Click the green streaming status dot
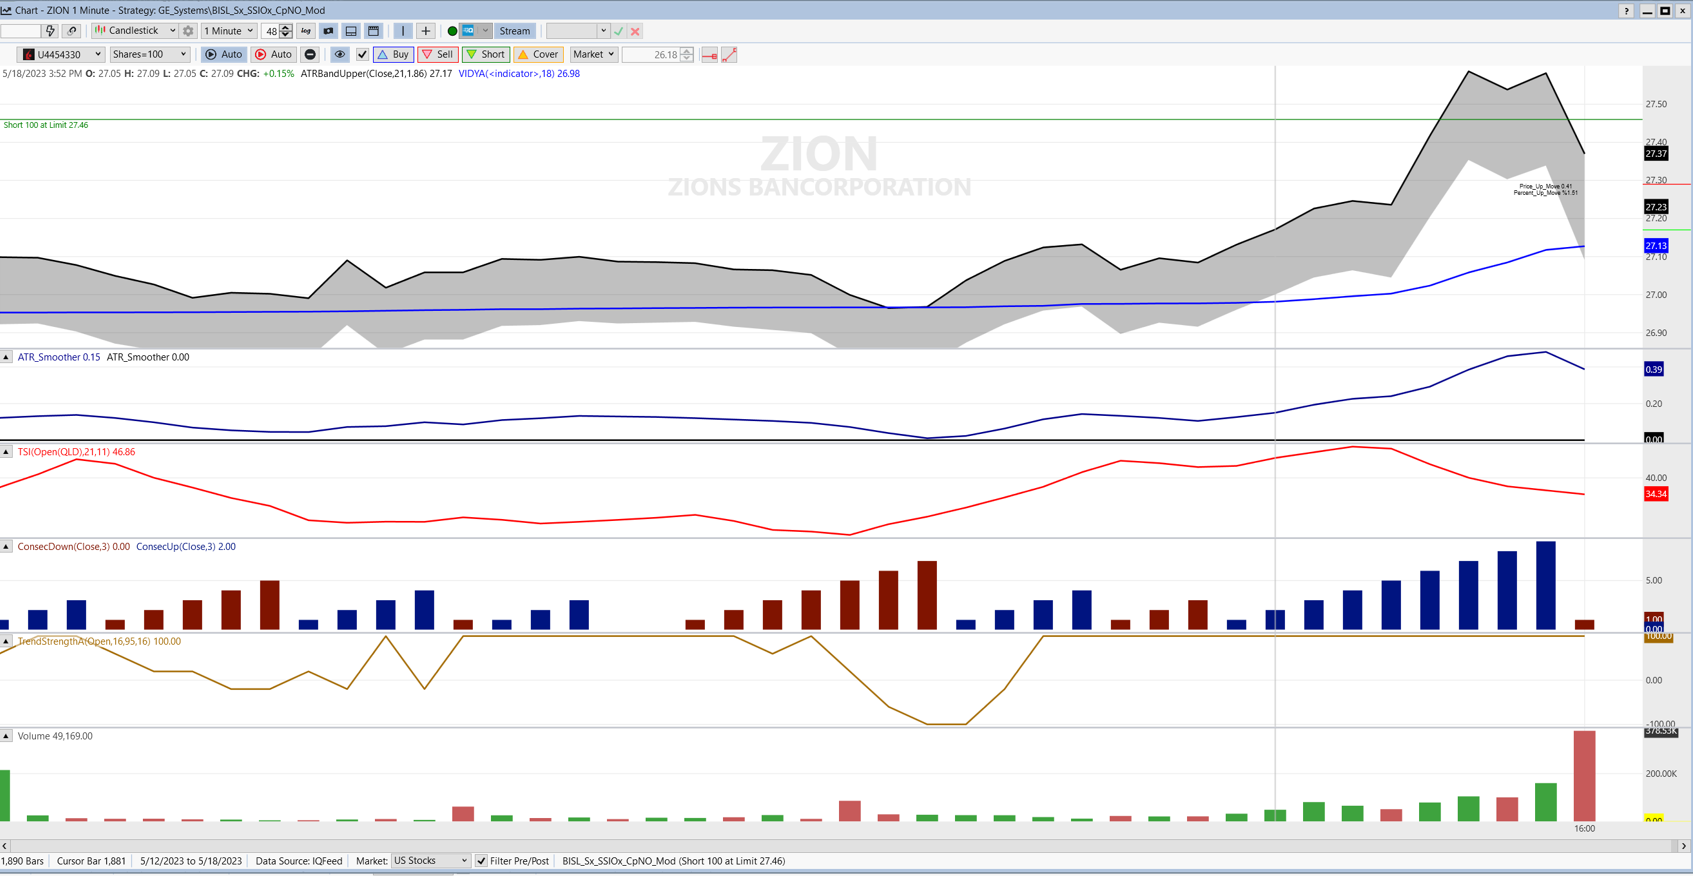This screenshot has width=1693, height=876. pos(452,31)
